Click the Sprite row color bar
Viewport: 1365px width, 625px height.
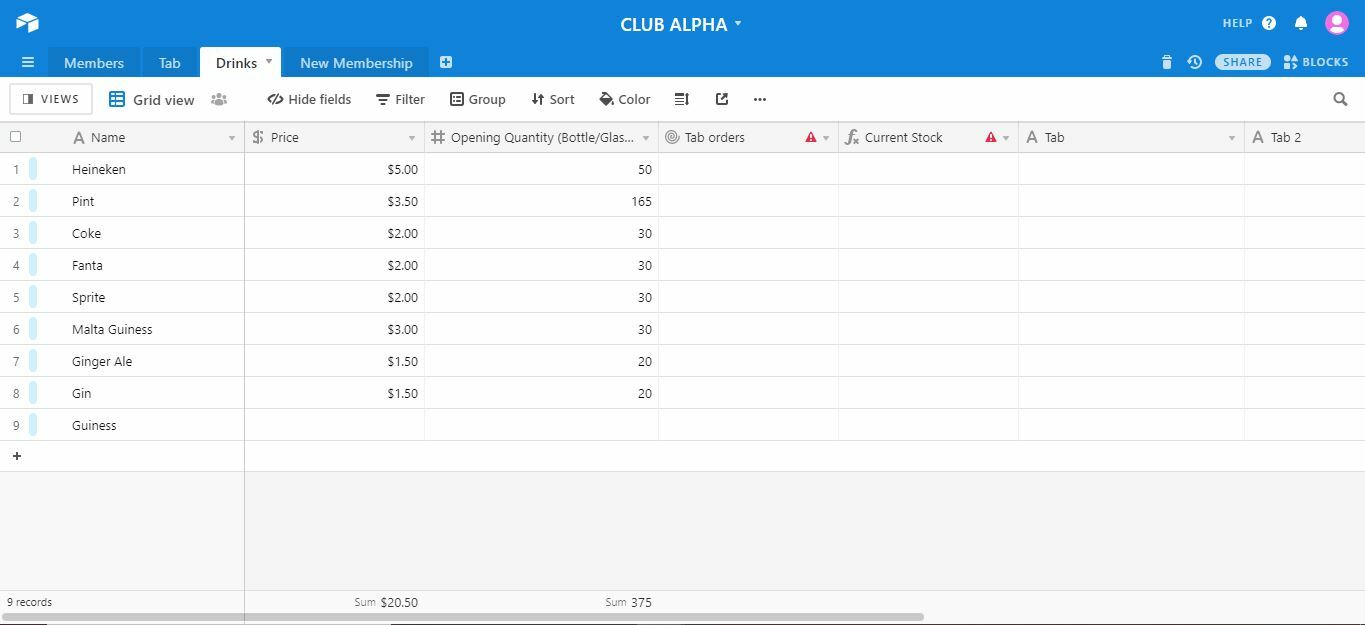click(33, 297)
